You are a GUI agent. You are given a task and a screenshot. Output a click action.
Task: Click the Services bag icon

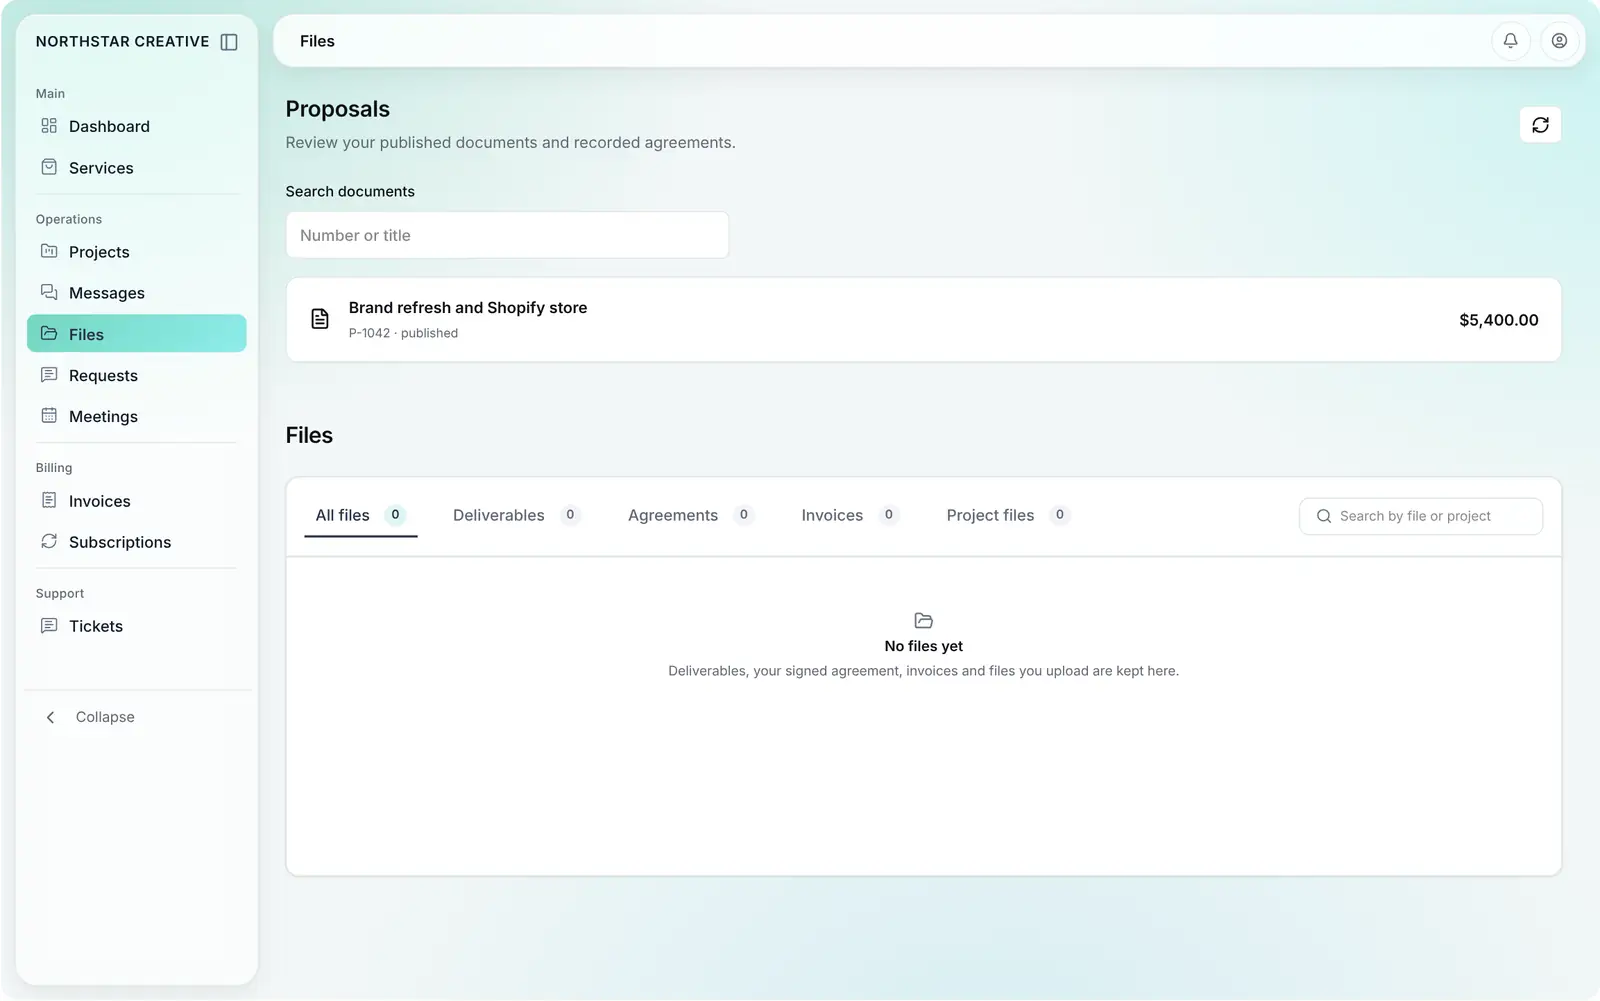[x=49, y=167]
